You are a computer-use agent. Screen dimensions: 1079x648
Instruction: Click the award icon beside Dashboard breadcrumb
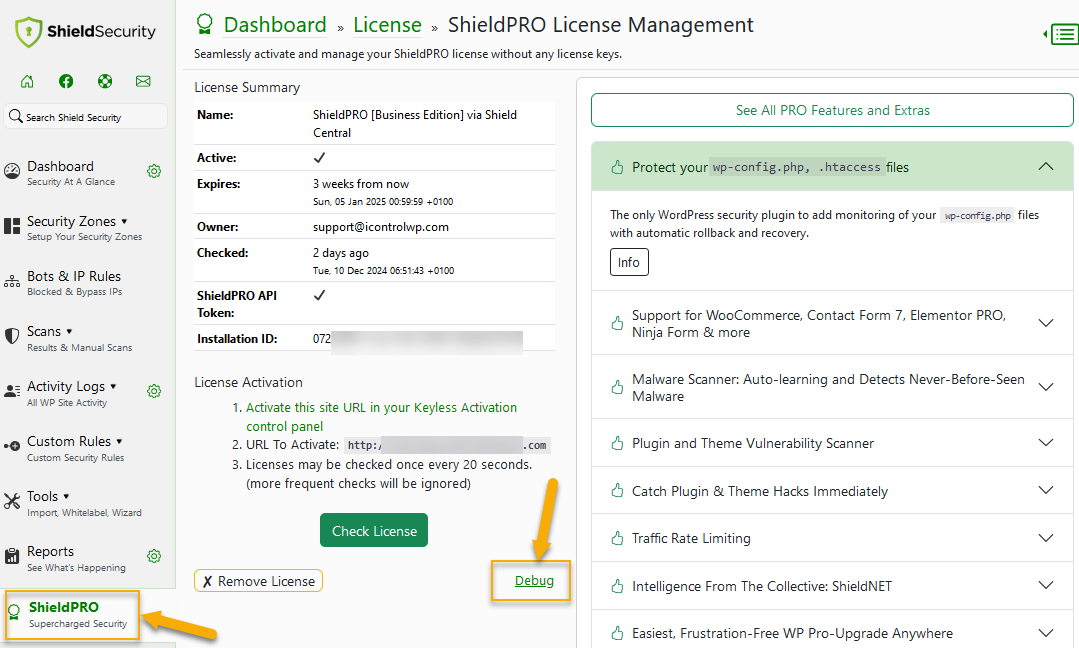(x=204, y=25)
